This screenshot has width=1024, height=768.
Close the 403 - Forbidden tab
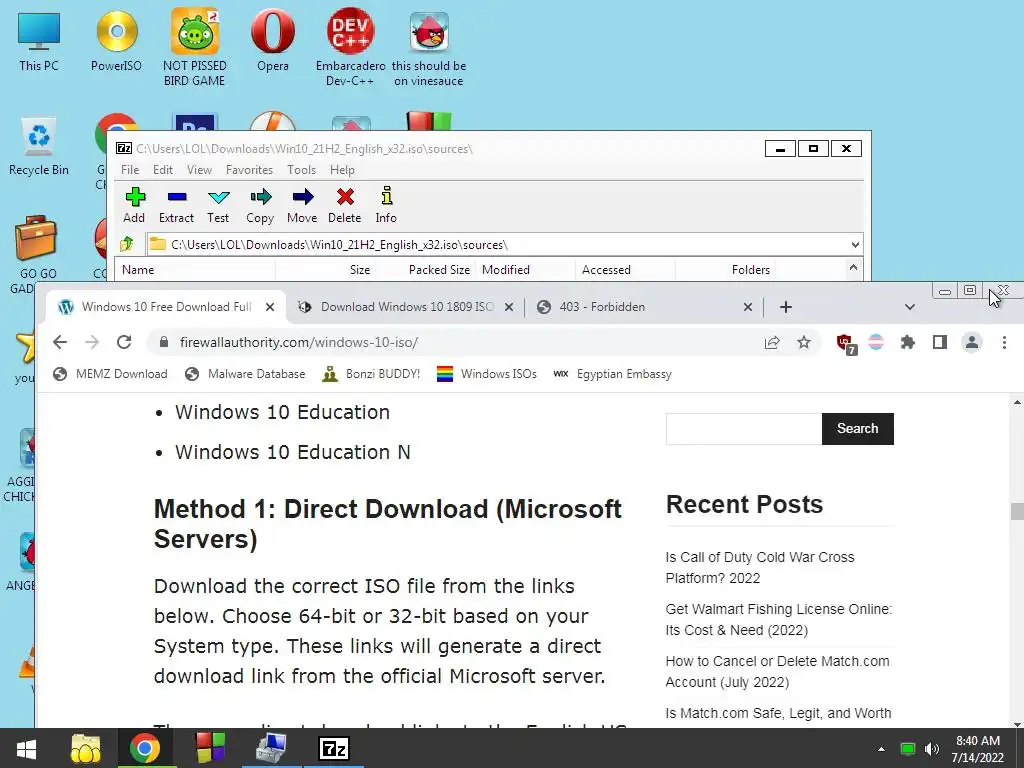pyautogui.click(x=748, y=307)
